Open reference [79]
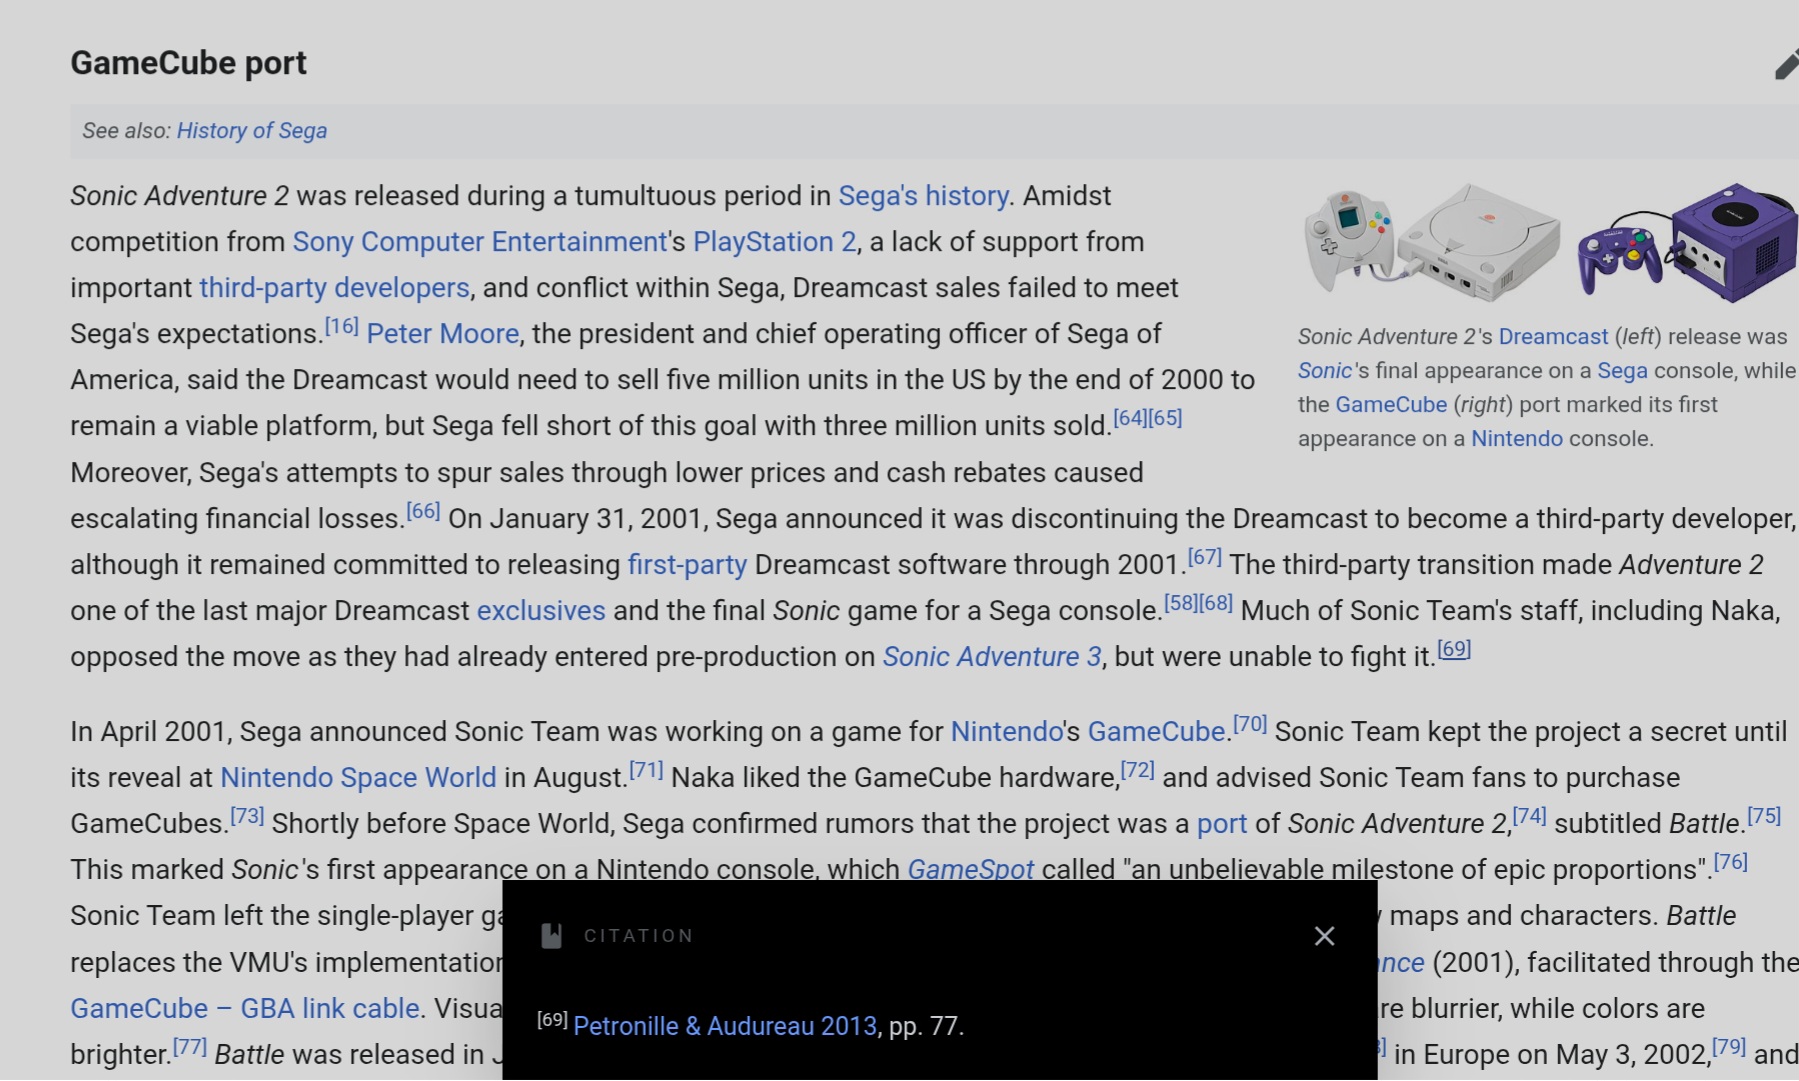The height and width of the screenshot is (1081, 1799). coord(1729,1047)
